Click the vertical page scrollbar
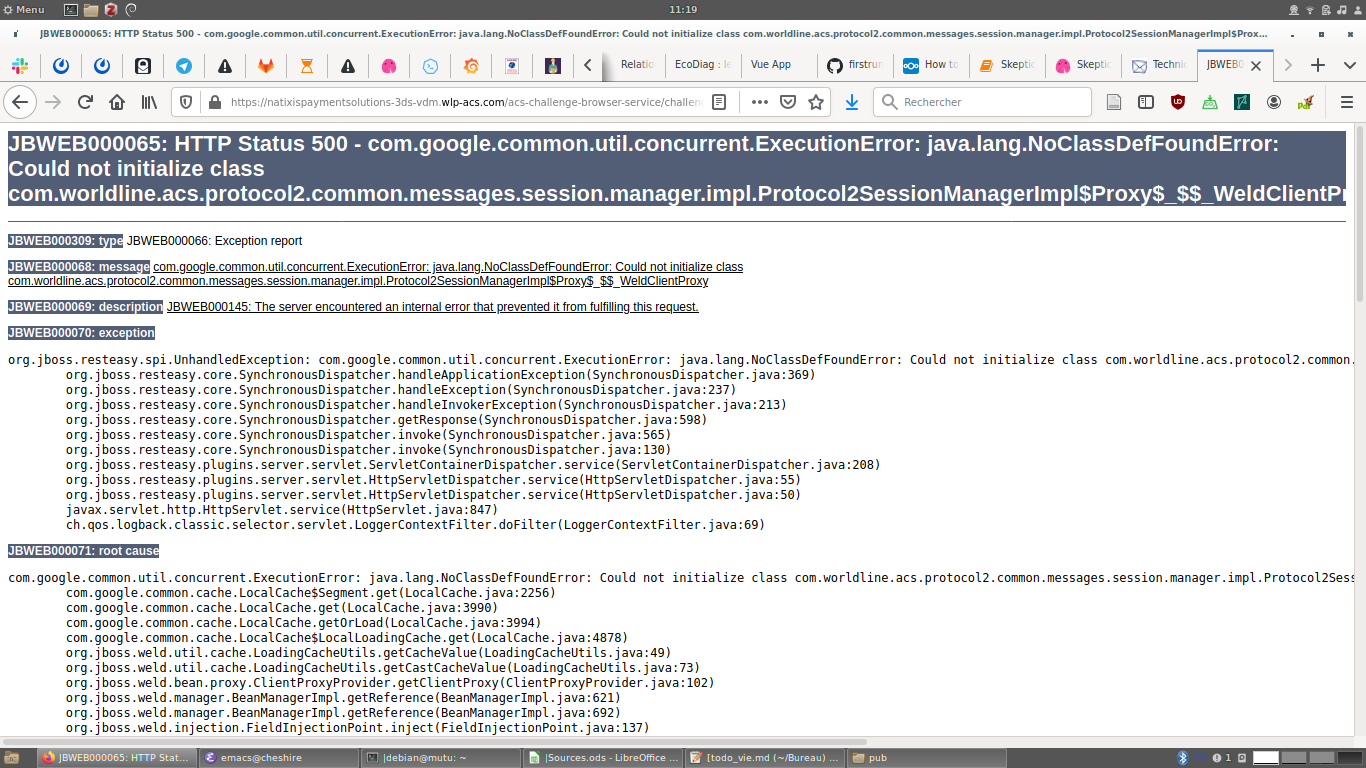 (x=1360, y=215)
